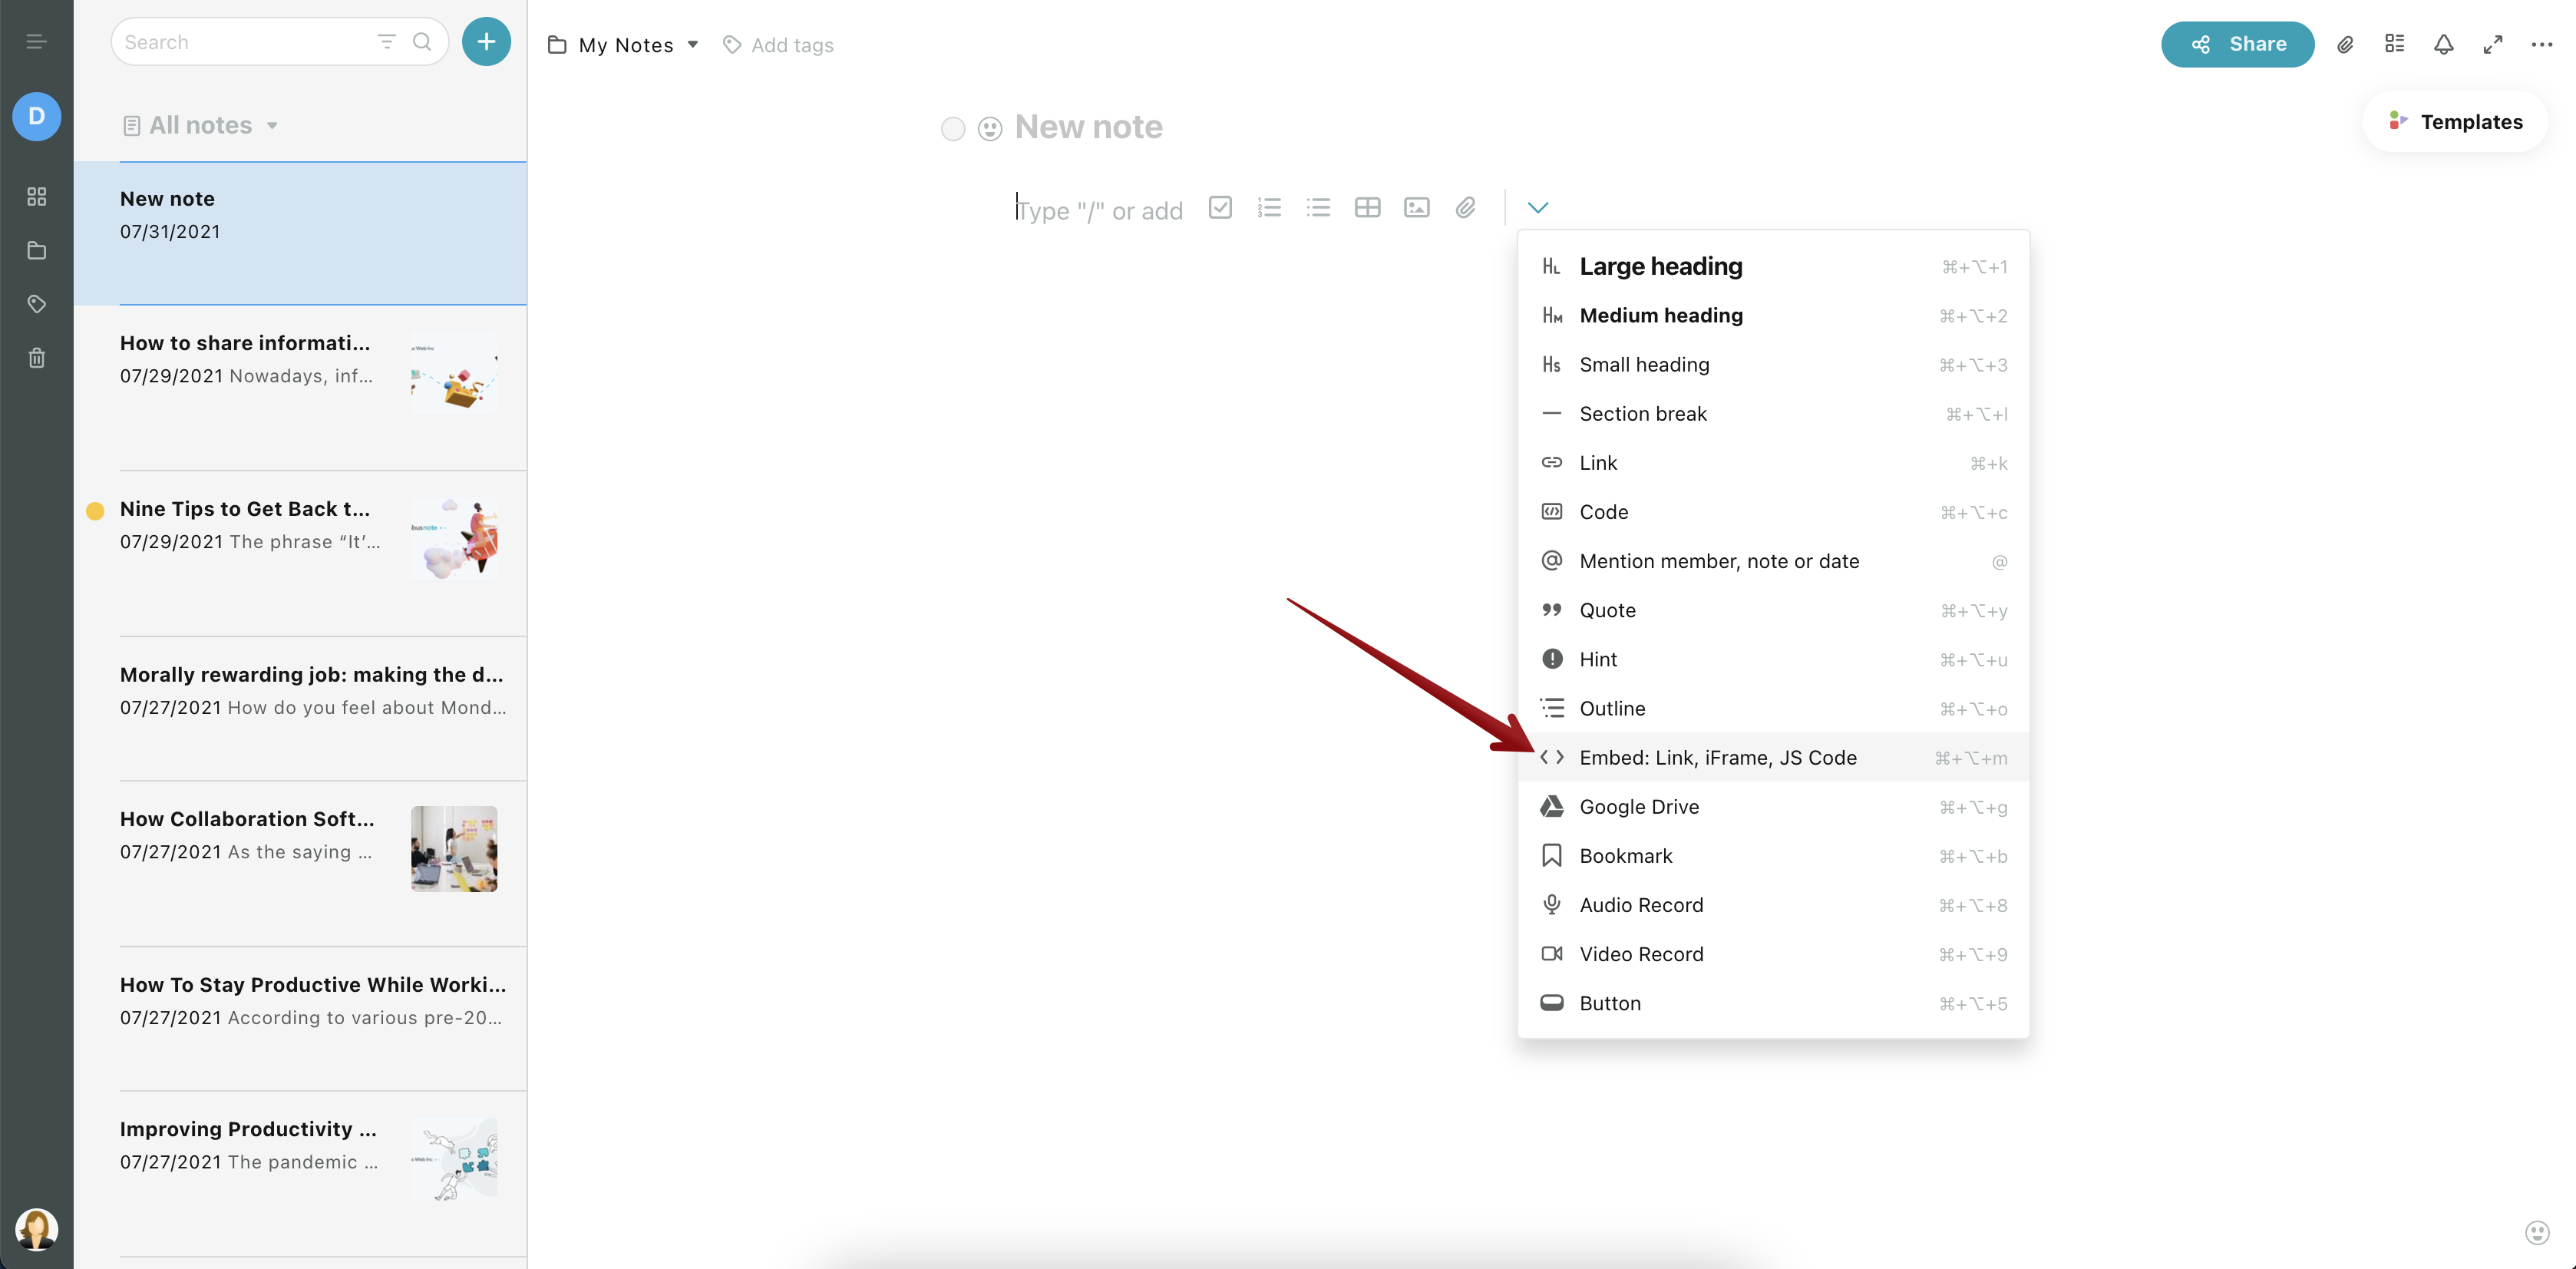Viewport: 2576px width, 1269px height.
Task: Click the Google Drive embed icon
Action: [1551, 807]
